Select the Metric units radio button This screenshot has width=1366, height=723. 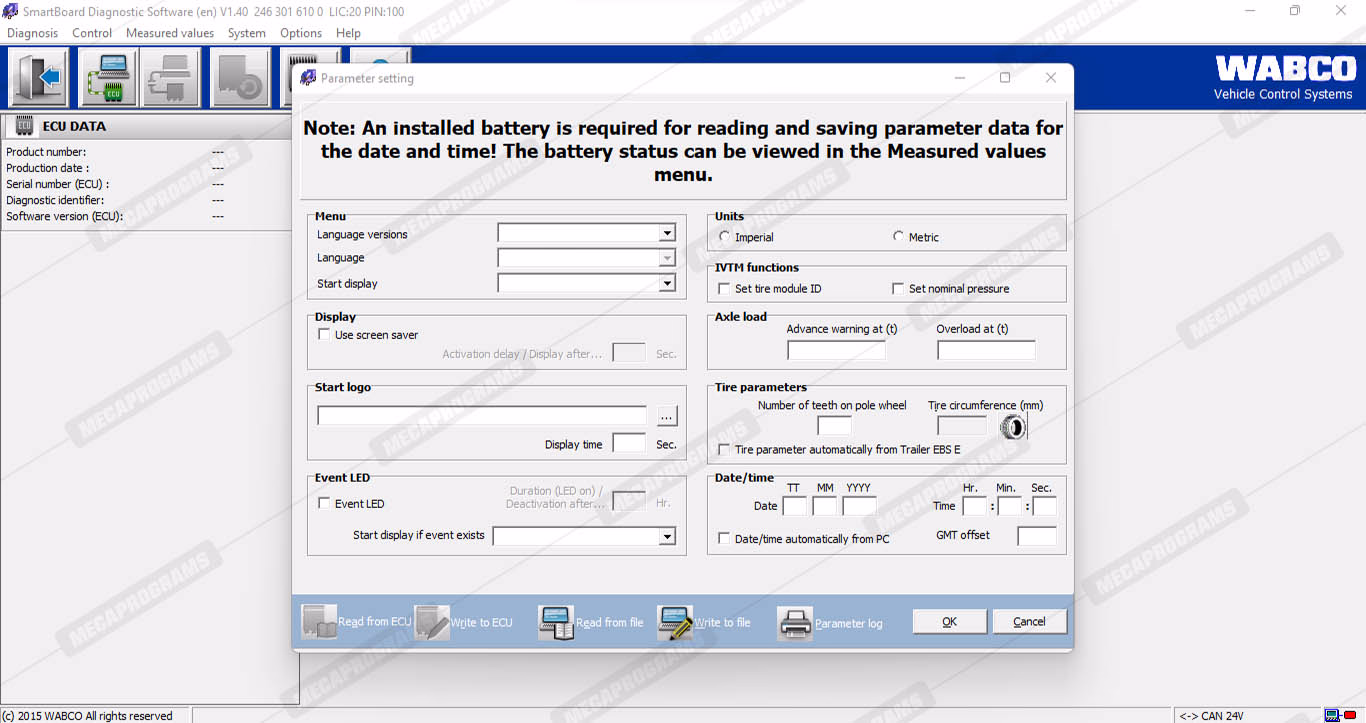[898, 237]
